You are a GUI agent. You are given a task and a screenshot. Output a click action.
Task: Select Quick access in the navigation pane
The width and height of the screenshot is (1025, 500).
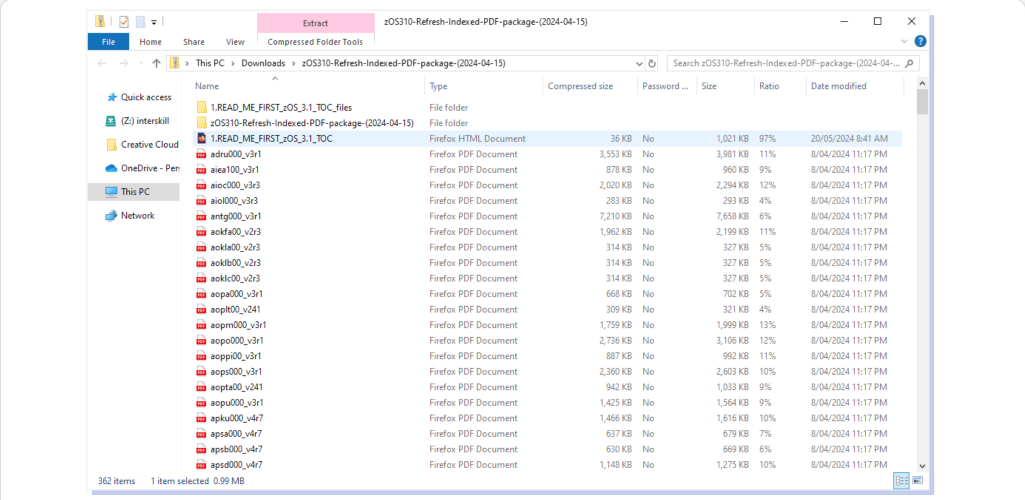click(x=146, y=97)
